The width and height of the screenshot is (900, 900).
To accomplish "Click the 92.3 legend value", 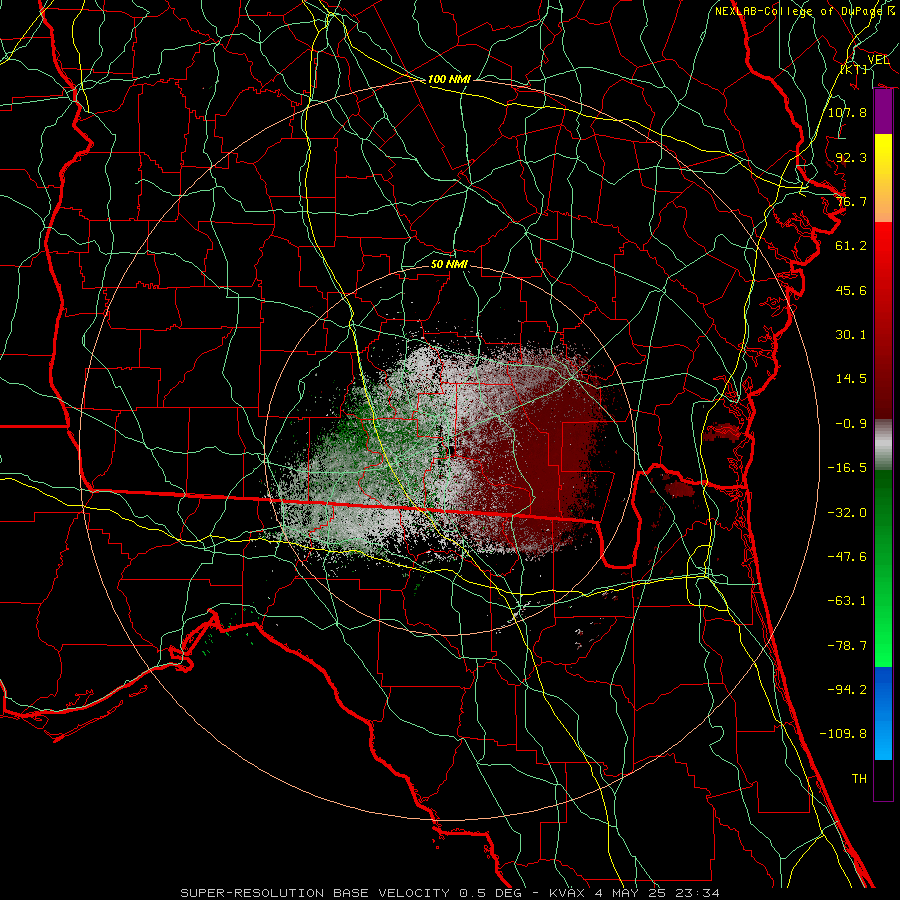I will coord(851,157).
